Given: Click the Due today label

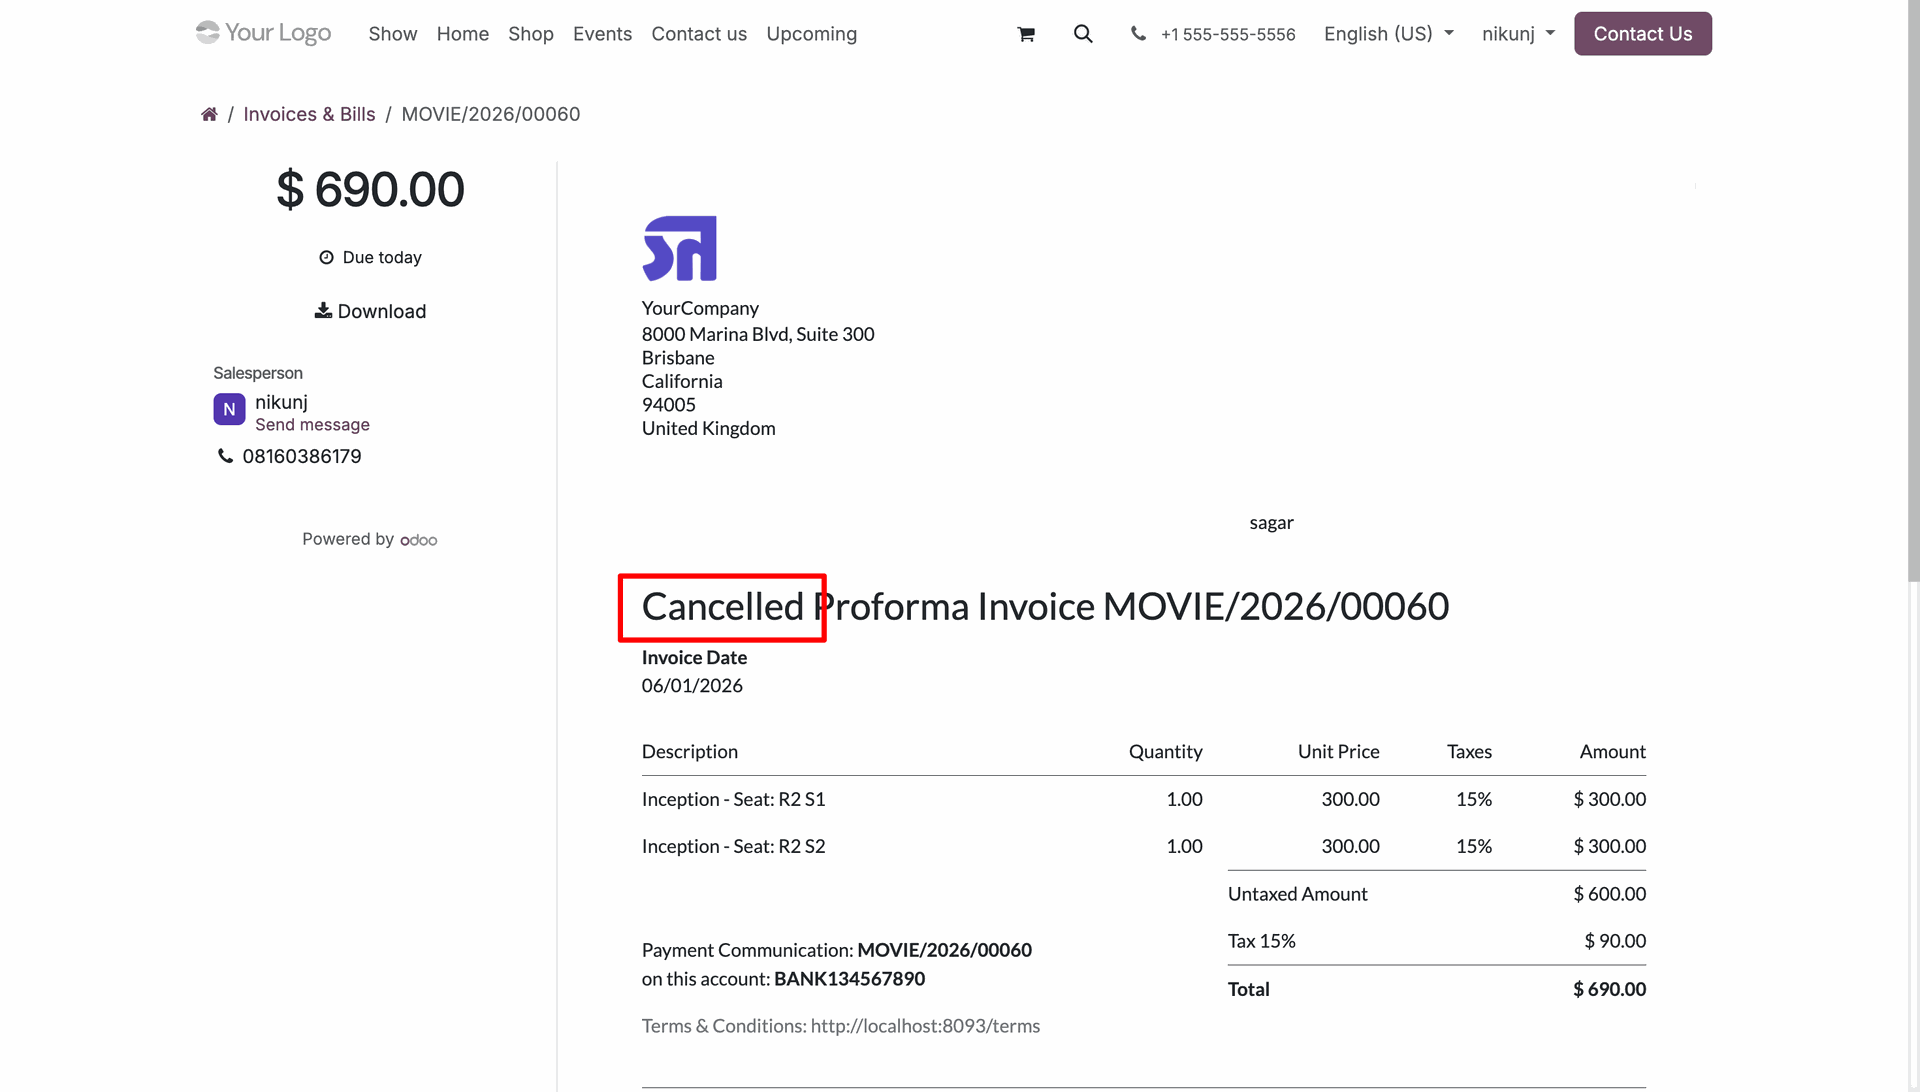Looking at the screenshot, I should pyautogui.click(x=382, y=257).
